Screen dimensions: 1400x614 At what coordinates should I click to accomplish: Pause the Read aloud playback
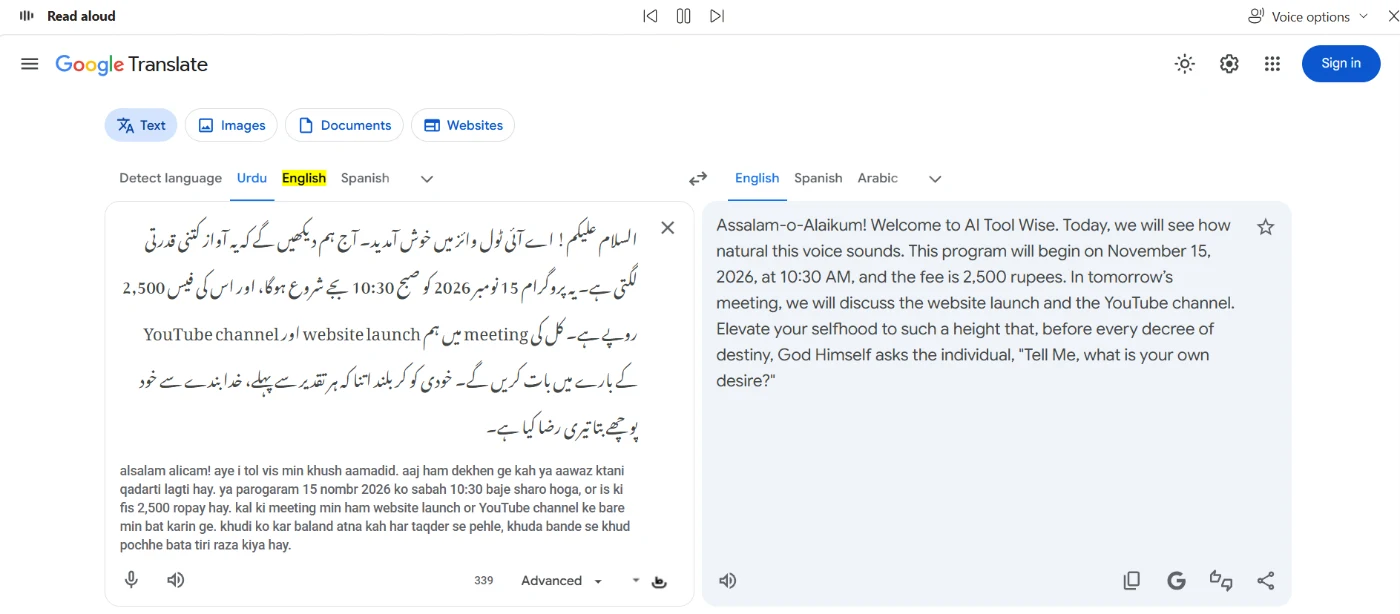tap(684, 16)
